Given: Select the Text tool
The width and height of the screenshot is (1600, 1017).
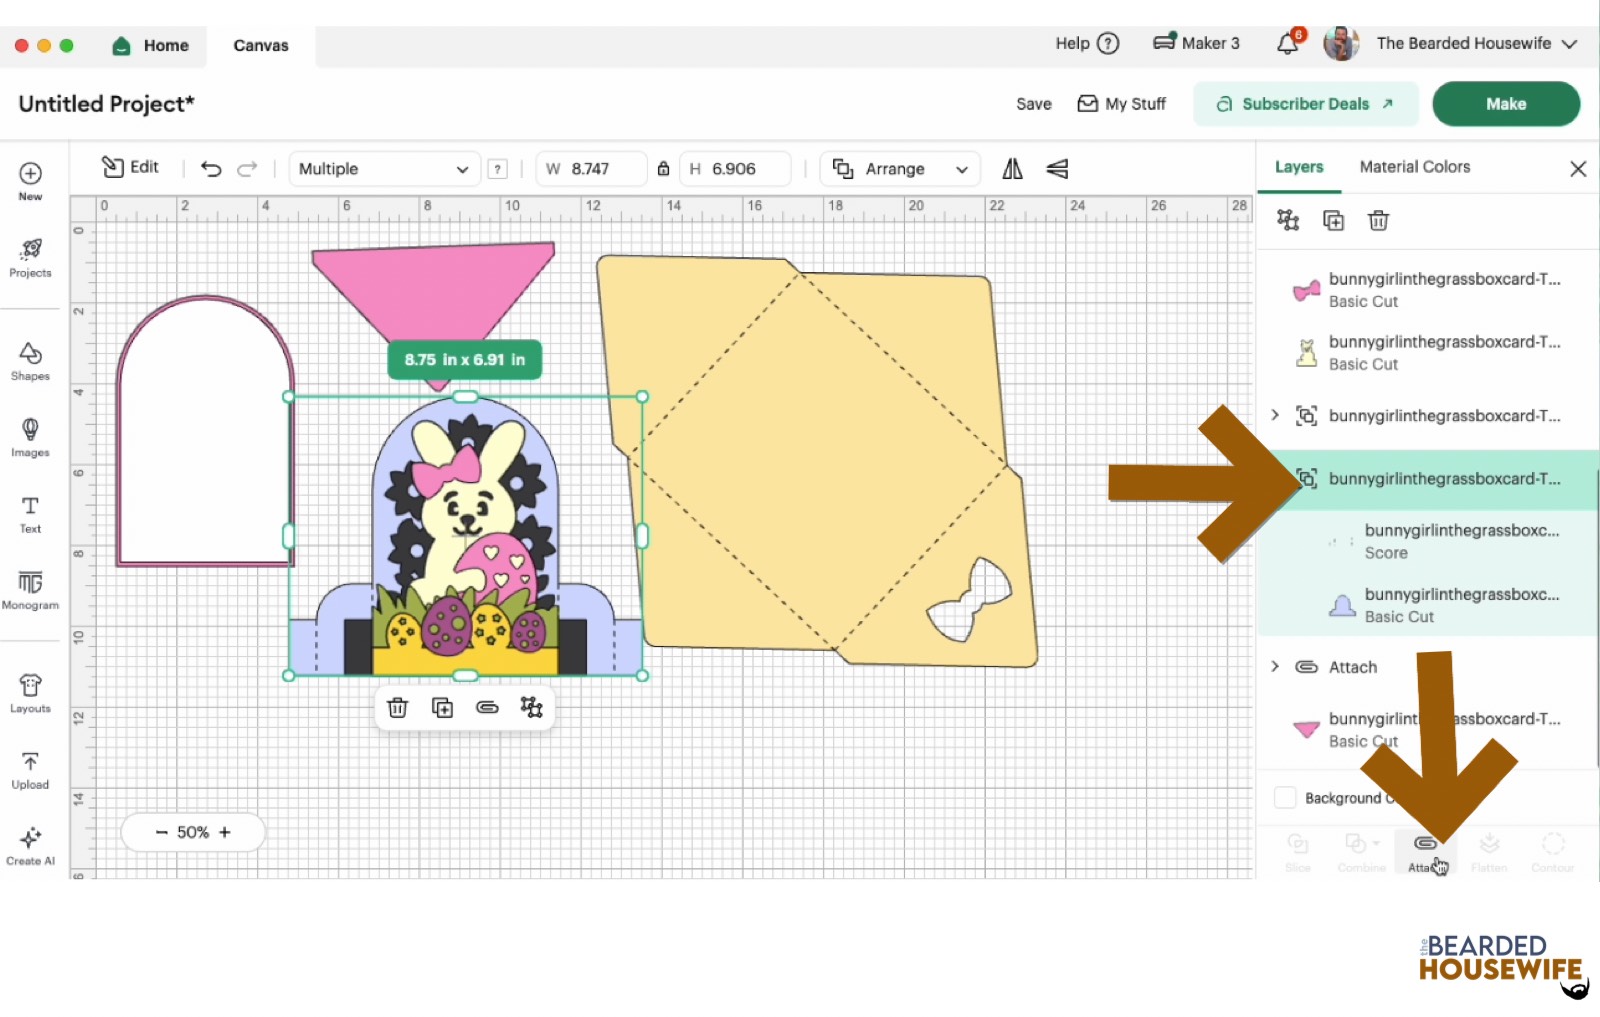Looking at the screenshot, I should [30, 514].
